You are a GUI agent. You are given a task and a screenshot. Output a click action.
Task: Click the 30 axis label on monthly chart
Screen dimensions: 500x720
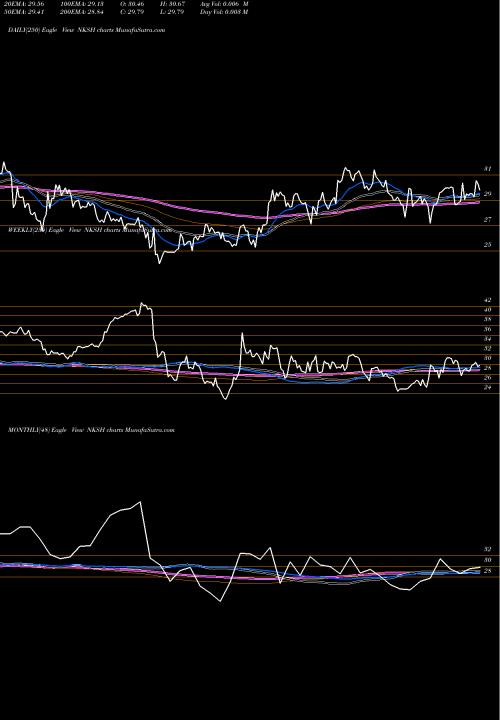(x=488, y=560)
